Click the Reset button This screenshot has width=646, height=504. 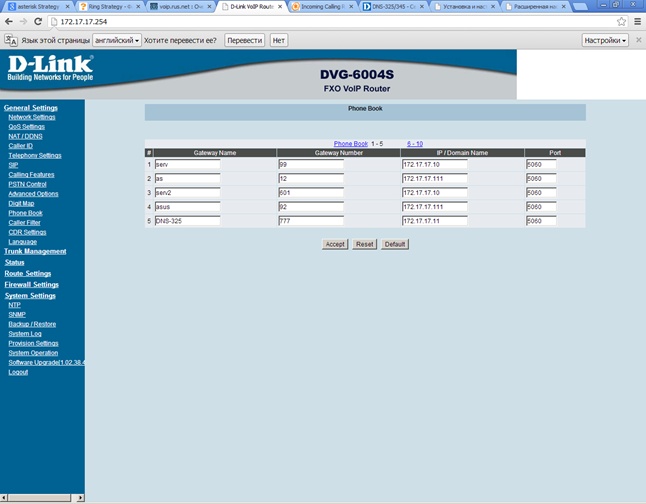pos(365,244)
